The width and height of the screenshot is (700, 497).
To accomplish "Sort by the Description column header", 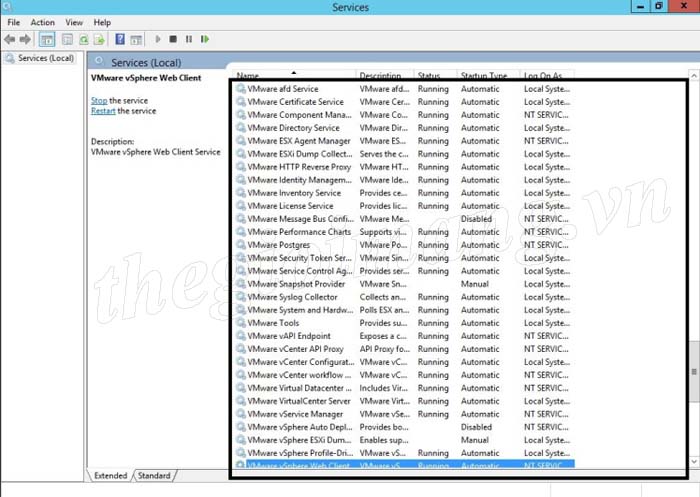I will (385, 75).
